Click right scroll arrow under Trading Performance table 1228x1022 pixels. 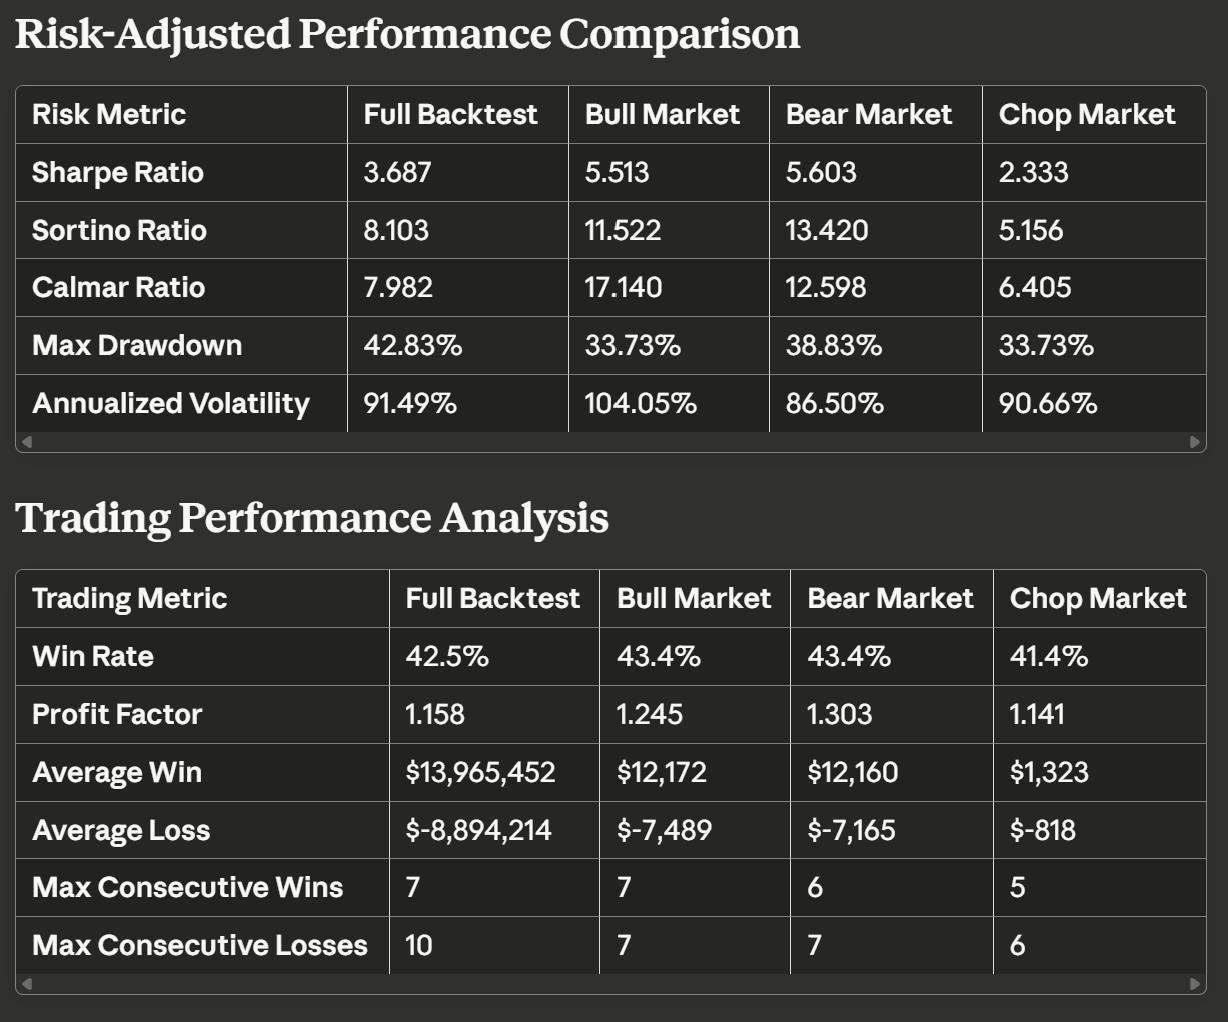1194,983
